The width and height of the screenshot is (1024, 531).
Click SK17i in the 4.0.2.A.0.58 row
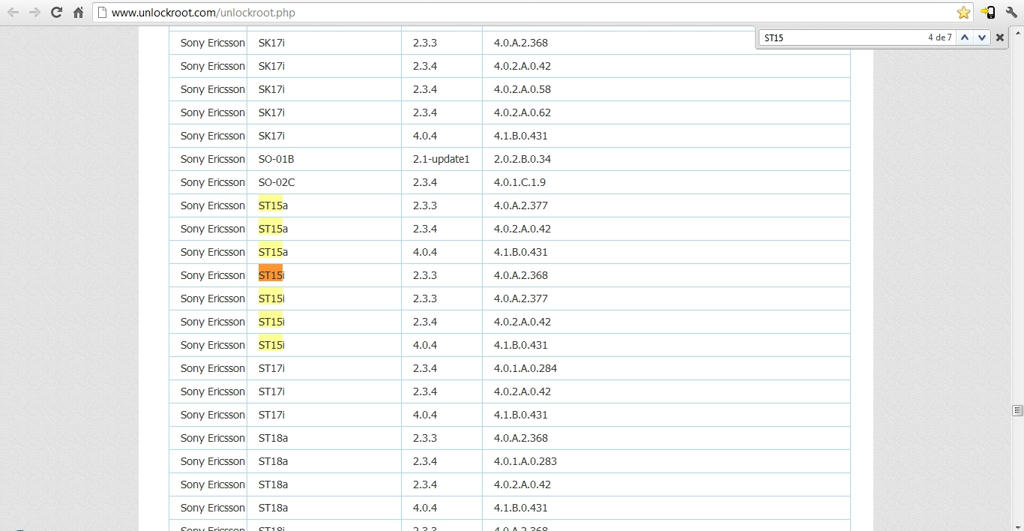tap(271, 89)
